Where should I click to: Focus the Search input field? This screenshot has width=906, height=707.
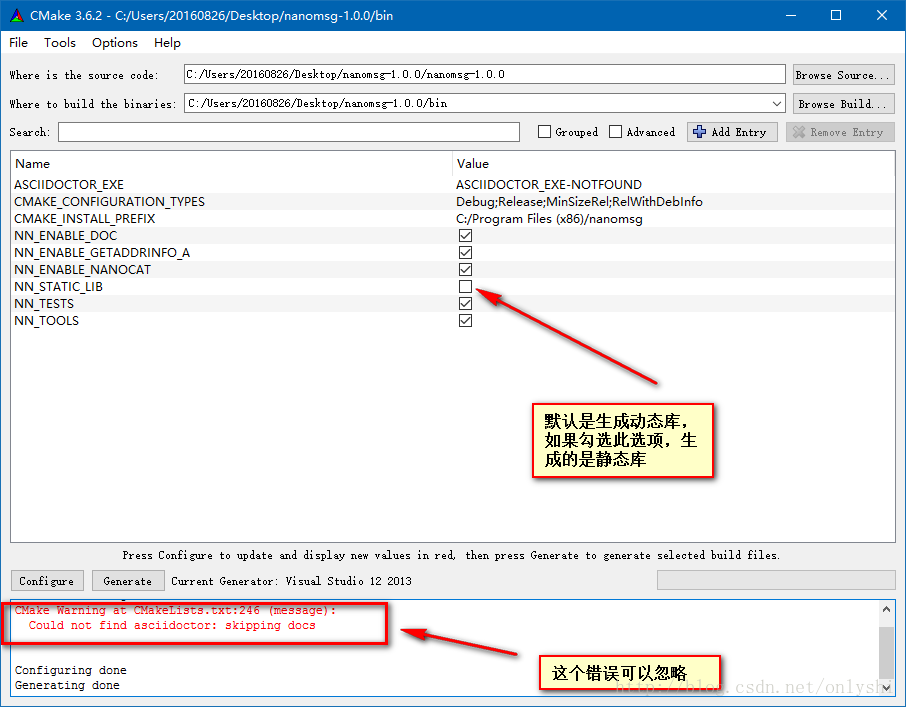pos(289,132)
